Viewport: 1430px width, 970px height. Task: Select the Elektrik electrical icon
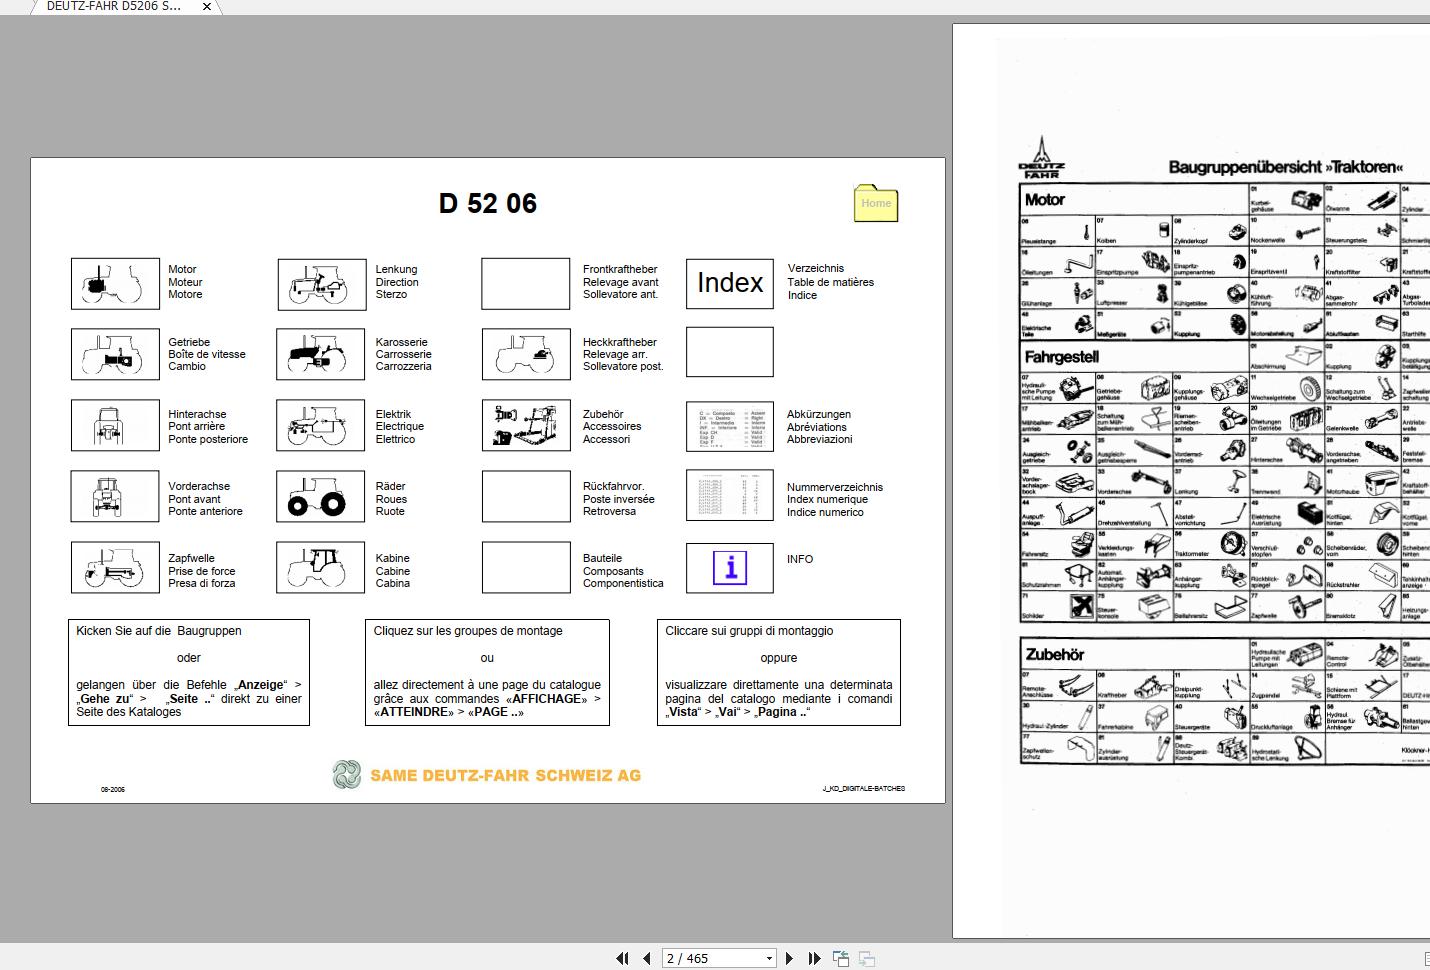320,425
